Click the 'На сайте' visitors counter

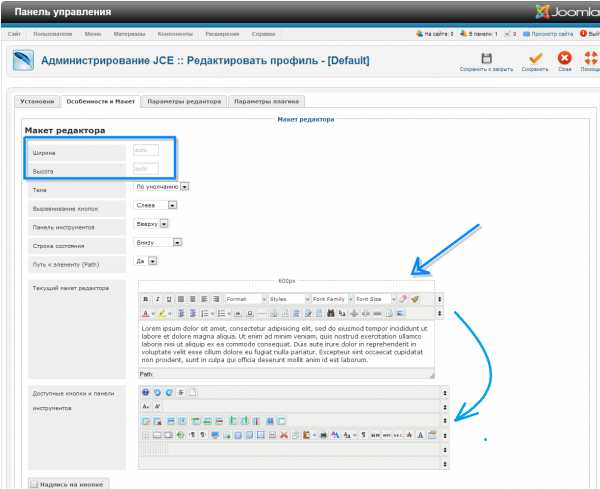coord(435,34)
